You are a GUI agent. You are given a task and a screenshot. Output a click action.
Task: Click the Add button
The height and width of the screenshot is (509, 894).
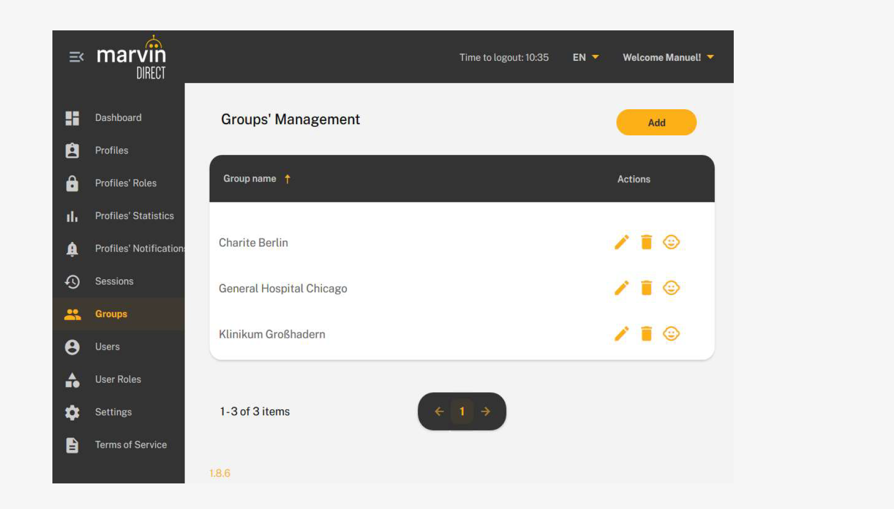point(656,123)
